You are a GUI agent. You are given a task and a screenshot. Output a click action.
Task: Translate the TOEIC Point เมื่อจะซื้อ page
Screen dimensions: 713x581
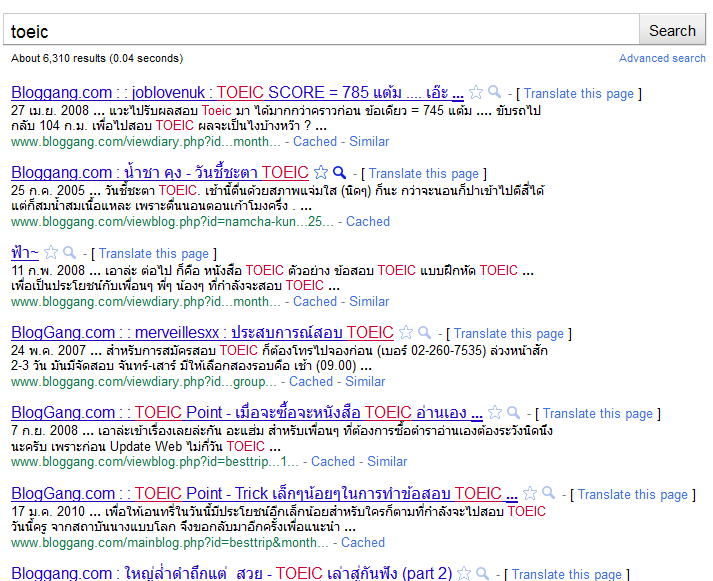598,414
